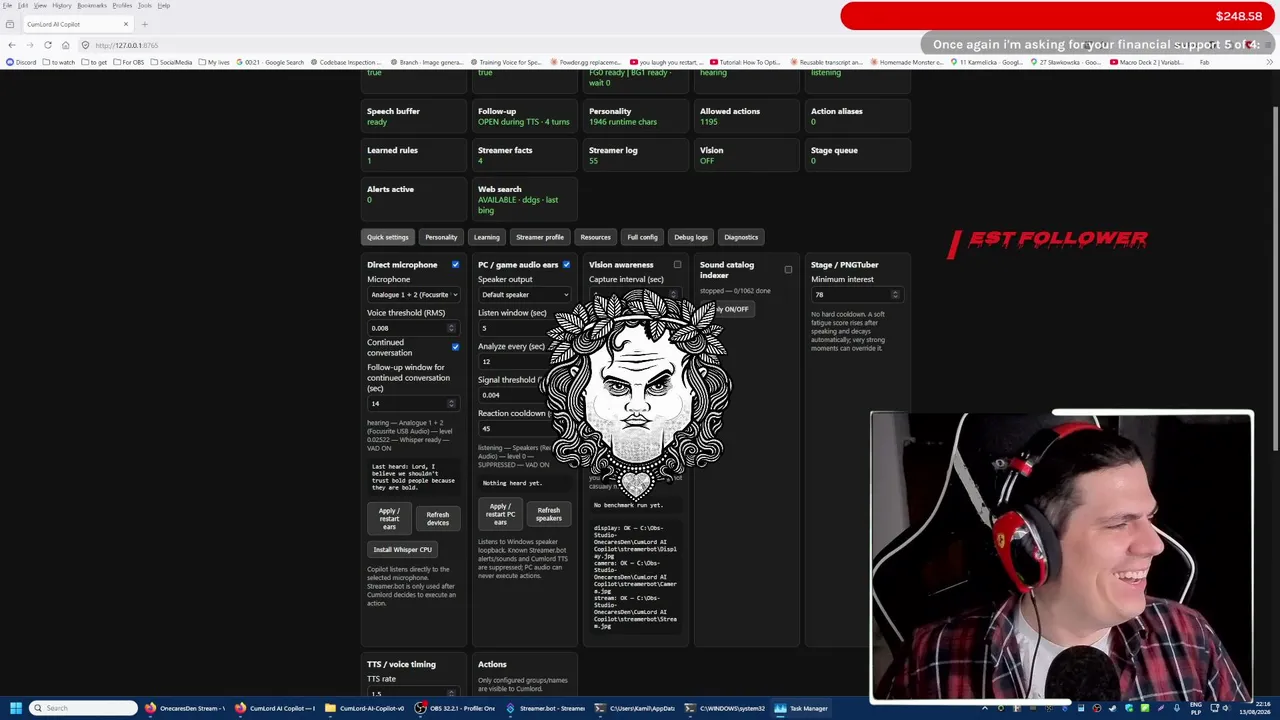This screenshot has height=720, width=1280.
Task: Switch to the Quick settings tab
Action: click(x=388, y=237)
